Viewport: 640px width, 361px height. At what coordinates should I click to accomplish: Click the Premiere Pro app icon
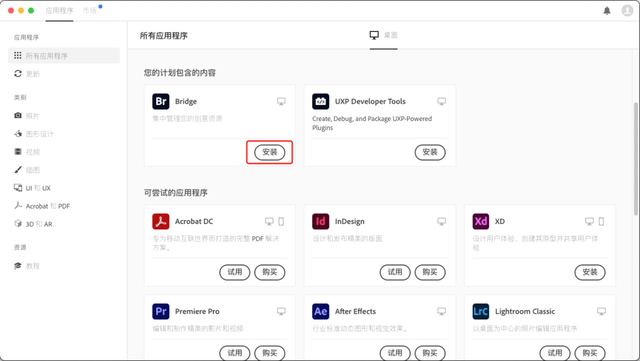161,311
